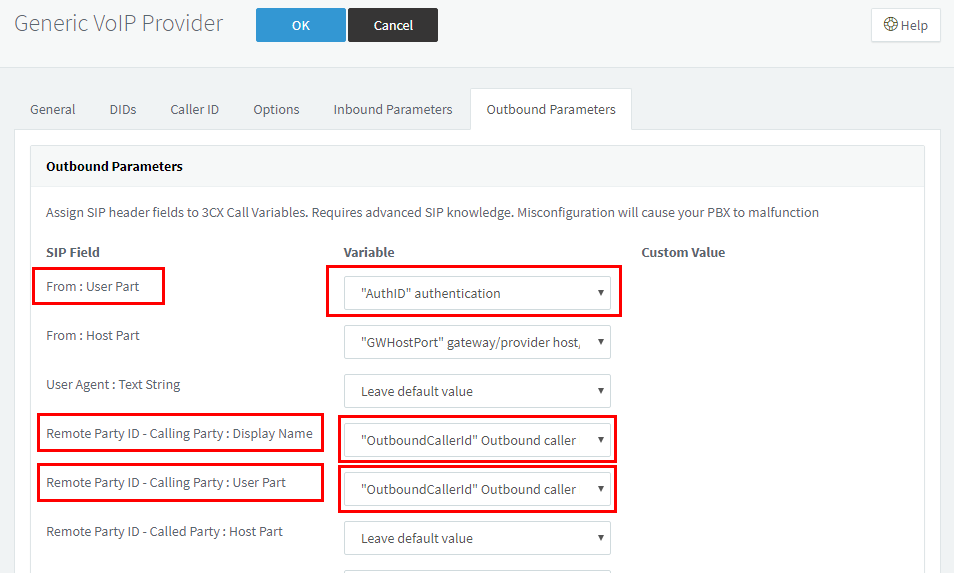Image resolution: width=954 pixels, height=573 pixels.
Task: Click the 'Outbound Parameters' section heading
Action: [x=114, y=167]
